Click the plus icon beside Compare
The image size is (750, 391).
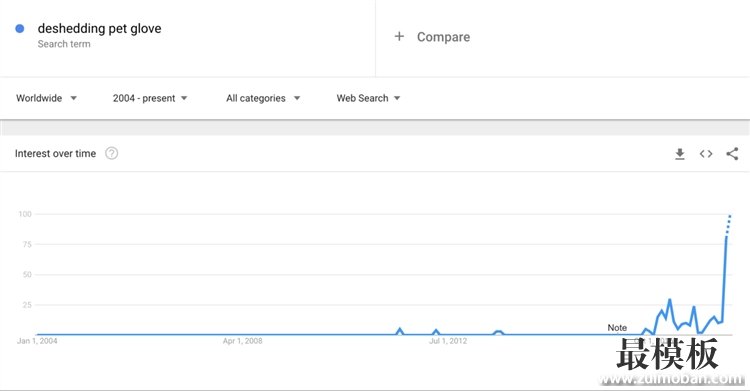399,36
